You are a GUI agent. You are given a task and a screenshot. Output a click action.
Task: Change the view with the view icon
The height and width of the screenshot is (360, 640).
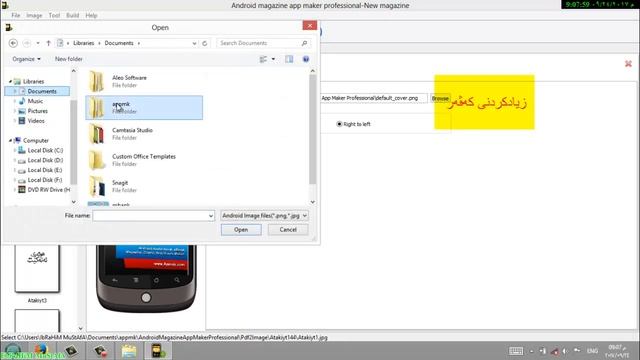pos(263,59)
